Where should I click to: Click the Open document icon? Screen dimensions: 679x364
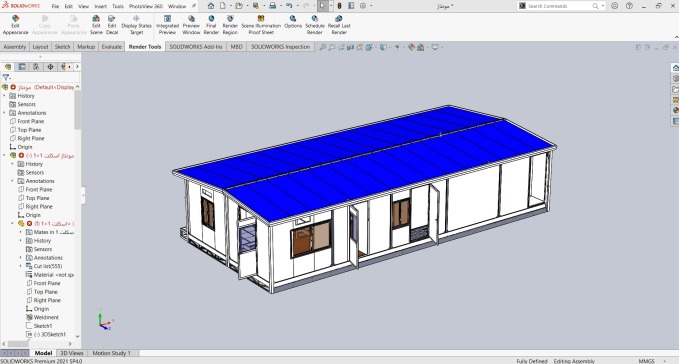[238, 6]
